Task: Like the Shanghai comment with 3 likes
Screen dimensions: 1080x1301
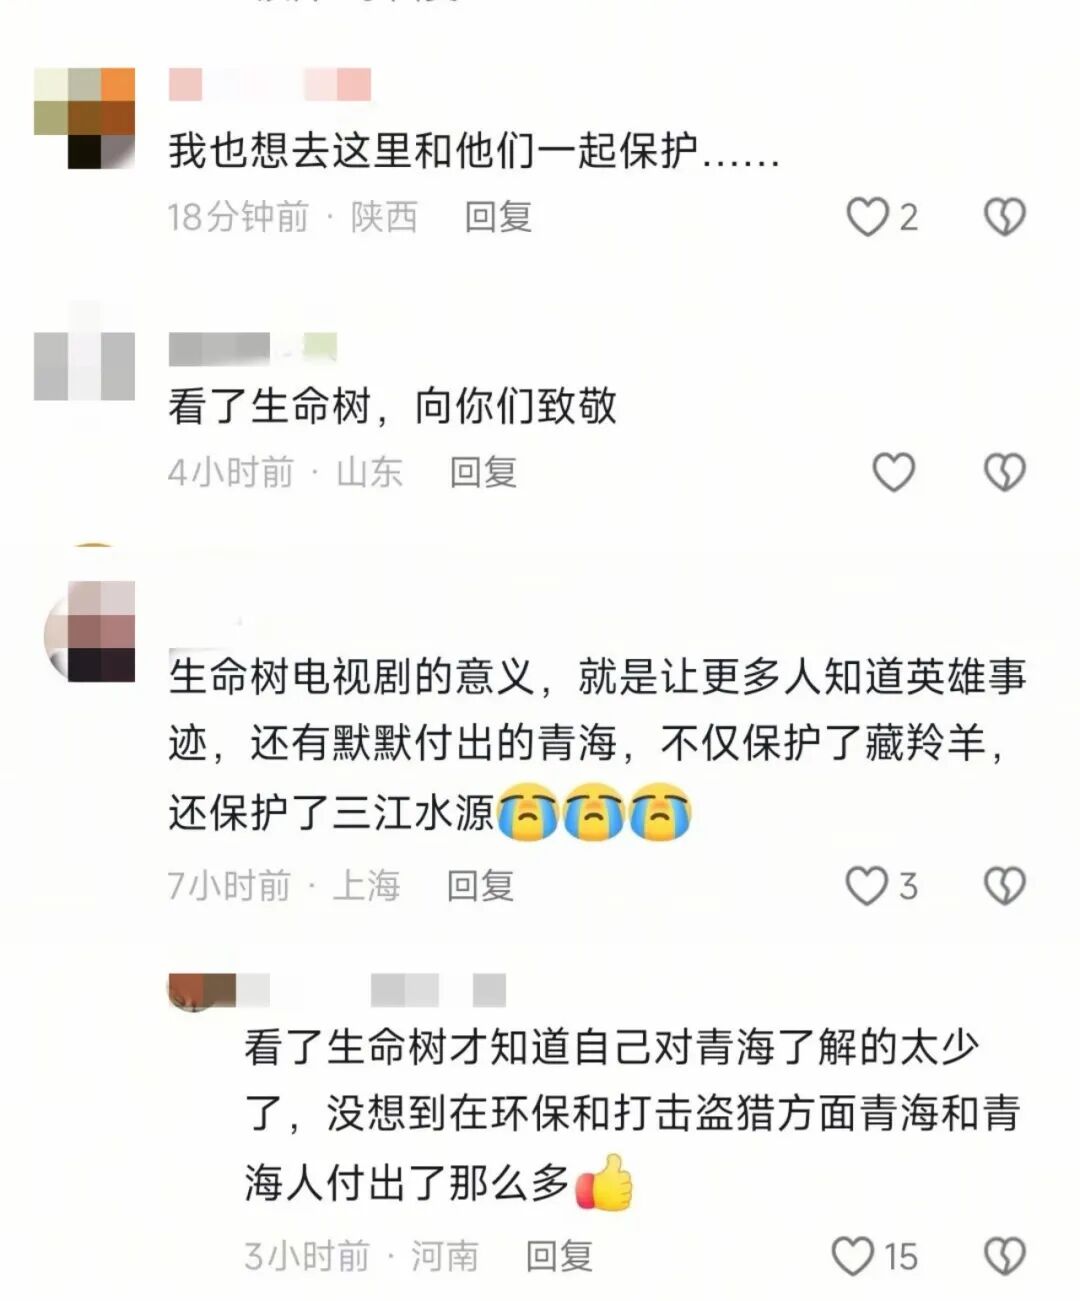Action: pos(866,886)
